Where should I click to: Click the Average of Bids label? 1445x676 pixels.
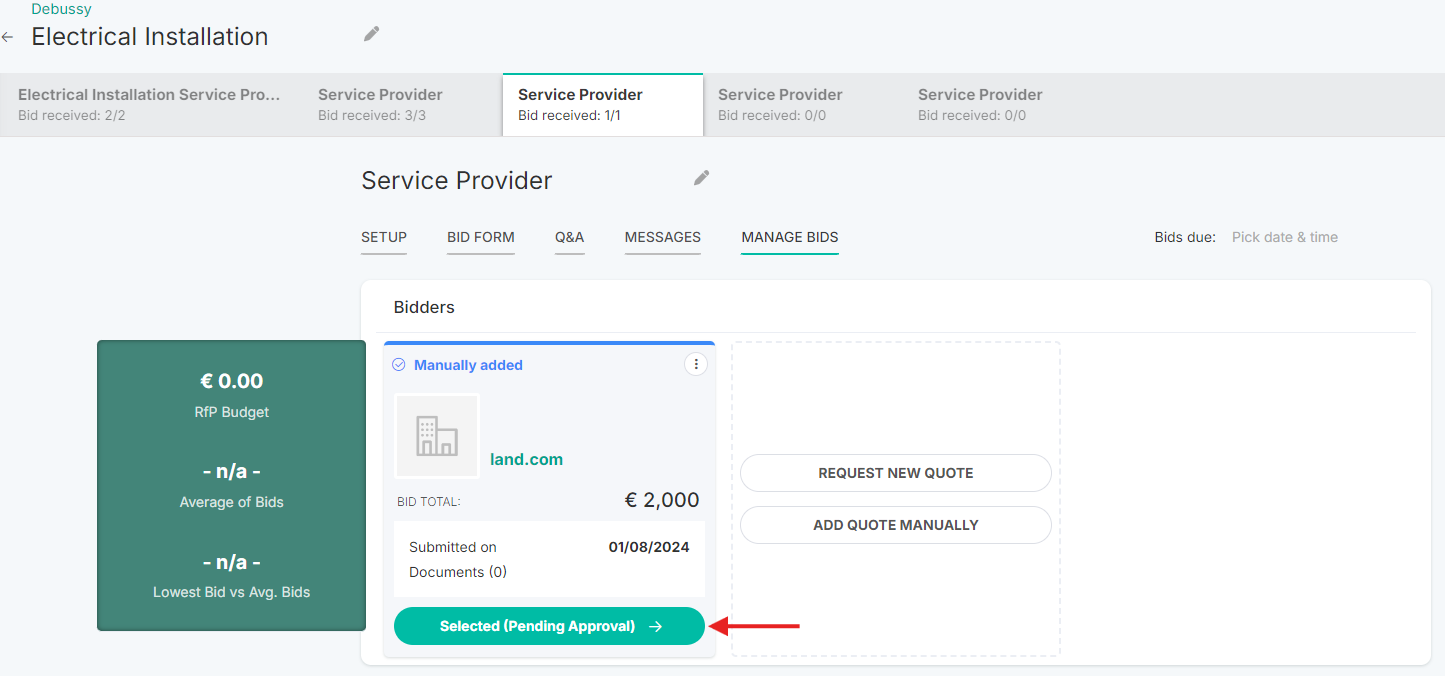pyautogui.click(x=232, y=502)
